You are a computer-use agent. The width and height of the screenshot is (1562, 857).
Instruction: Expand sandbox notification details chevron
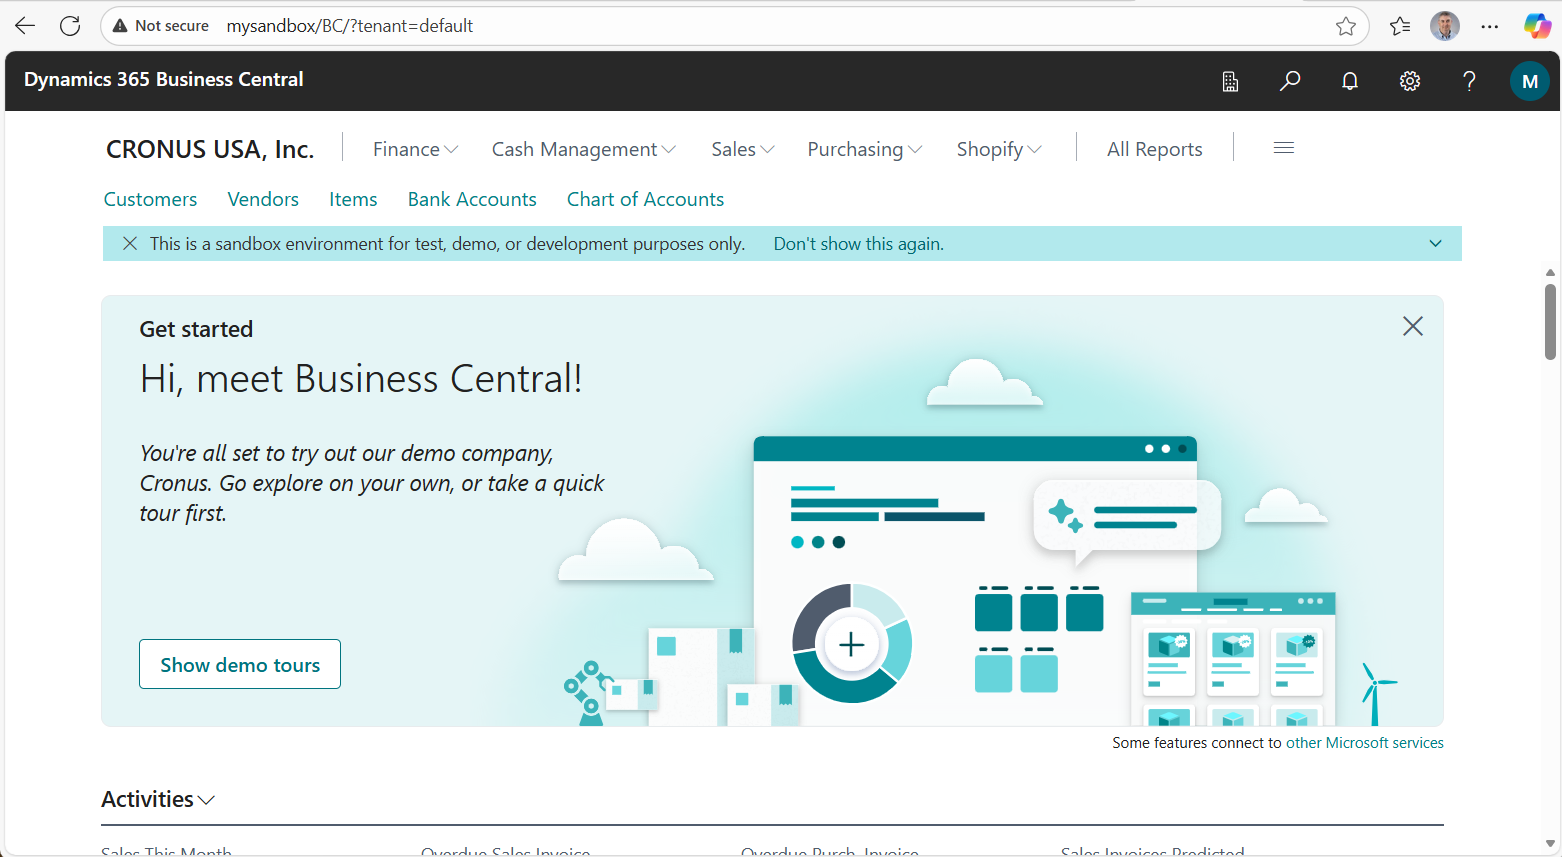click(1436, 244)
